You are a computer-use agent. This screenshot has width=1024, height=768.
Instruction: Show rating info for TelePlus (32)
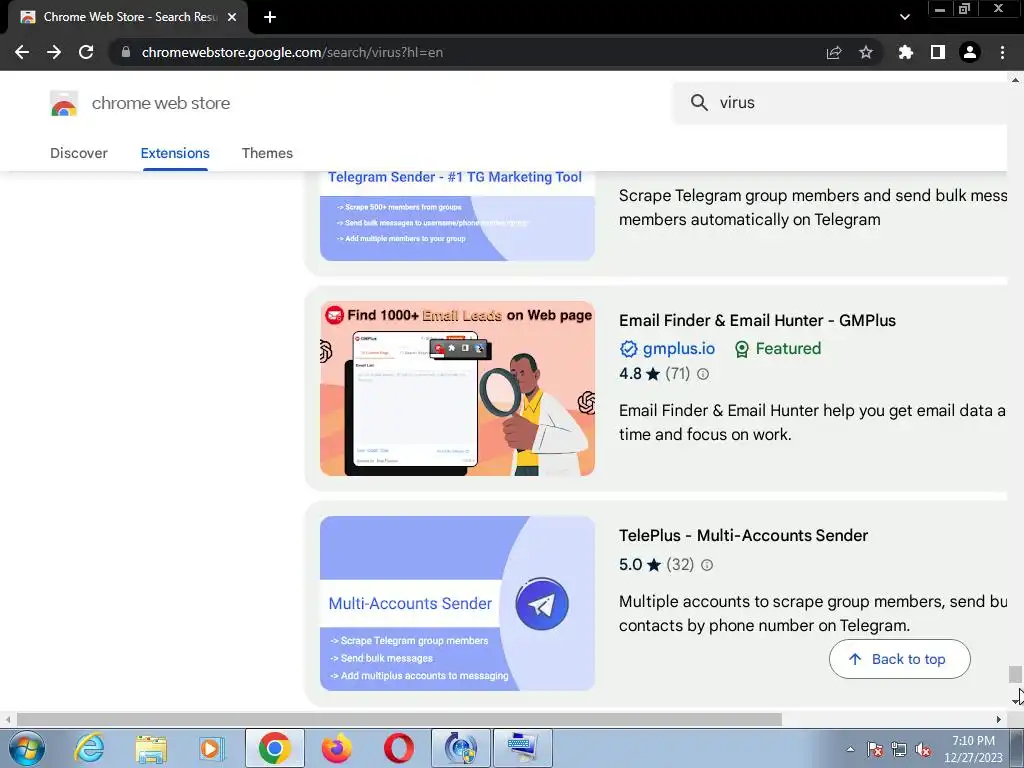(x=707, y=565)
